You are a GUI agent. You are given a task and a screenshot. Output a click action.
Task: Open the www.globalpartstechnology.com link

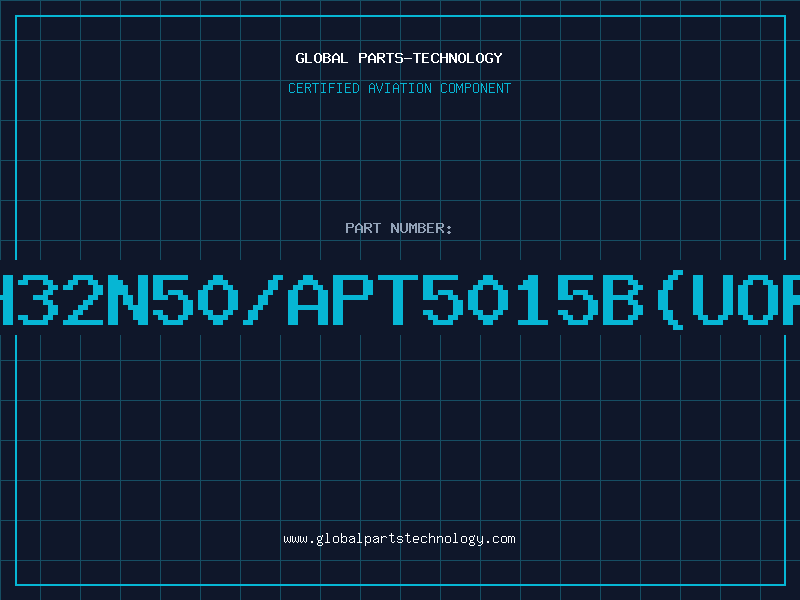click(x=399, y=539)
